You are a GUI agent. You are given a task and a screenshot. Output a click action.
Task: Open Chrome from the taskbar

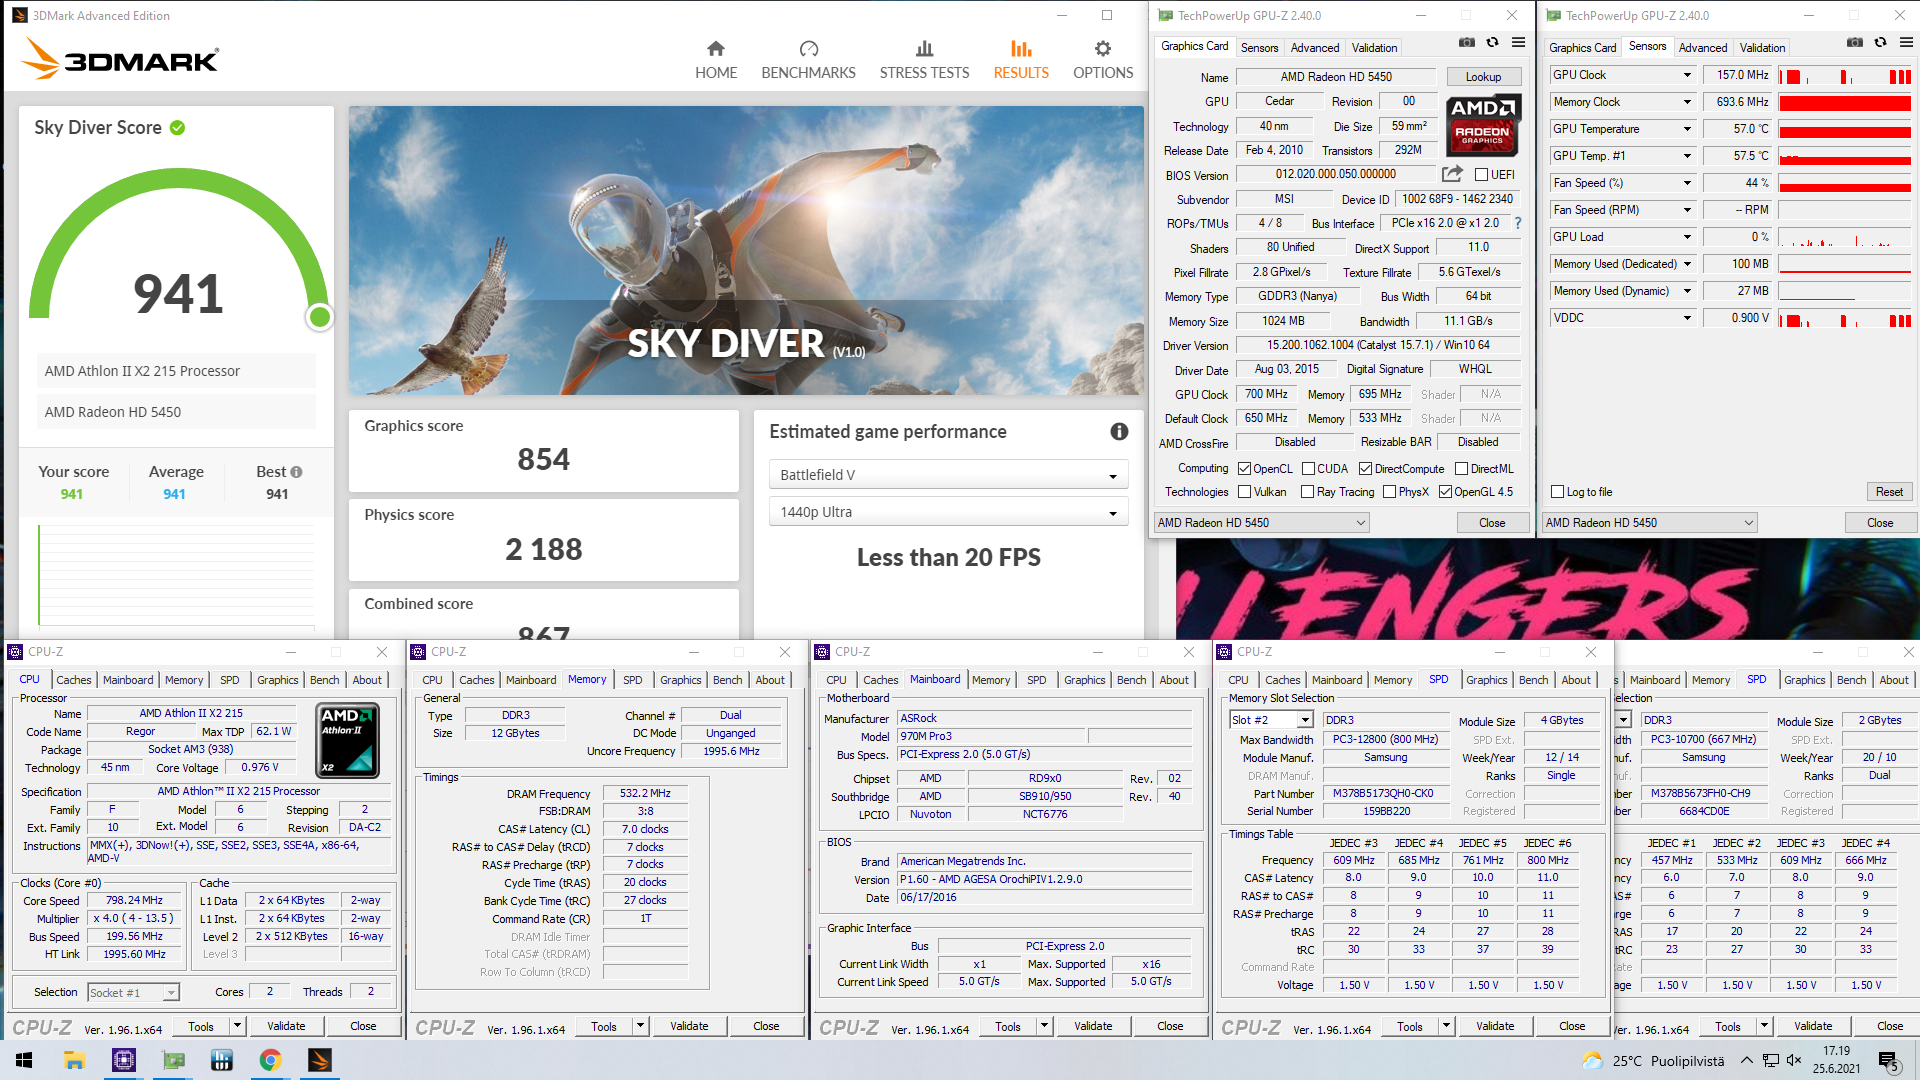pyautogui.click(x=270, y=1060)
